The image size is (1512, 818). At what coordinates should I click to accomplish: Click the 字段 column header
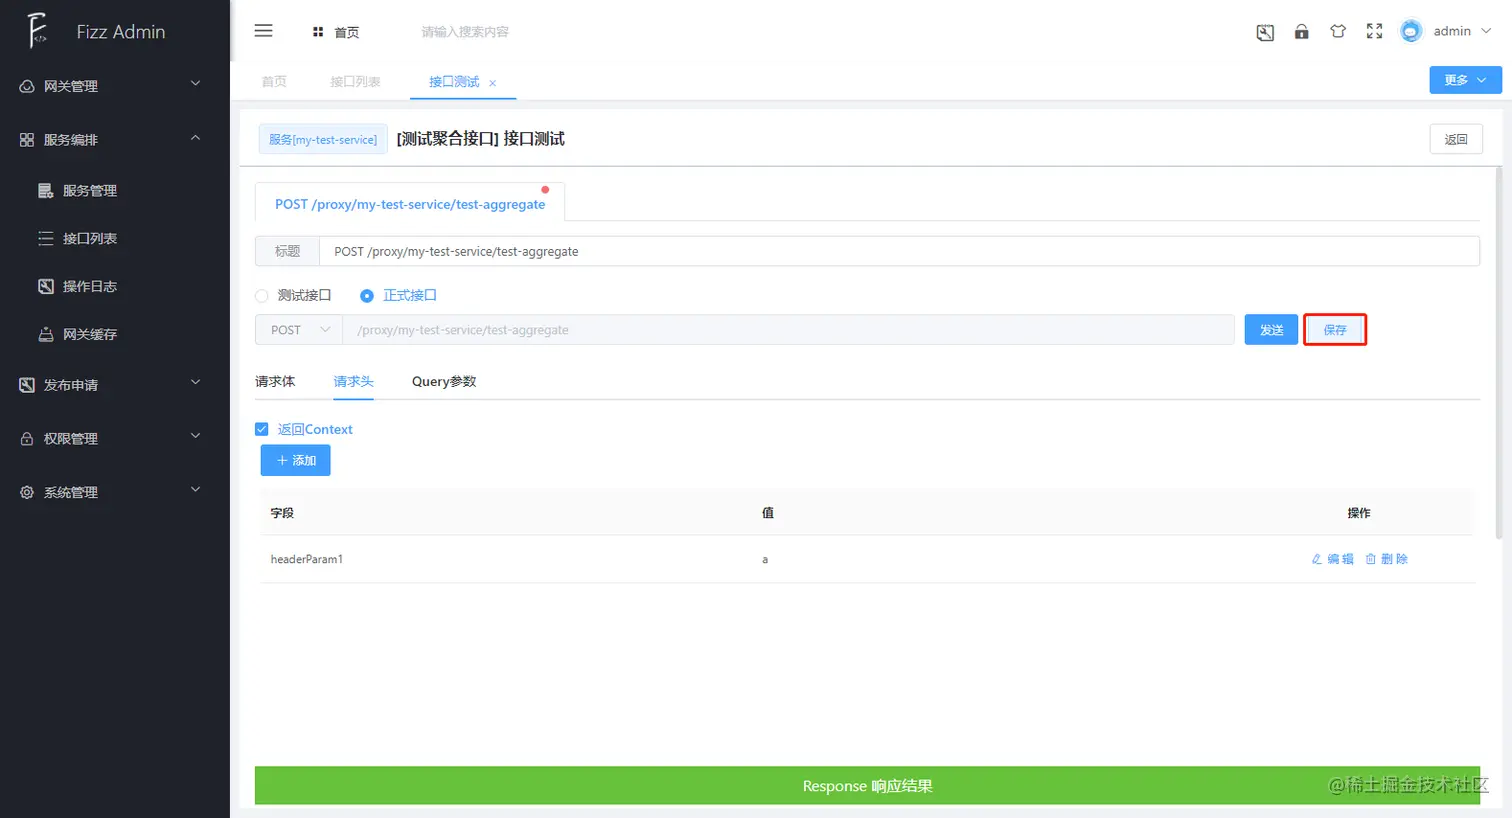coord(282,513)
